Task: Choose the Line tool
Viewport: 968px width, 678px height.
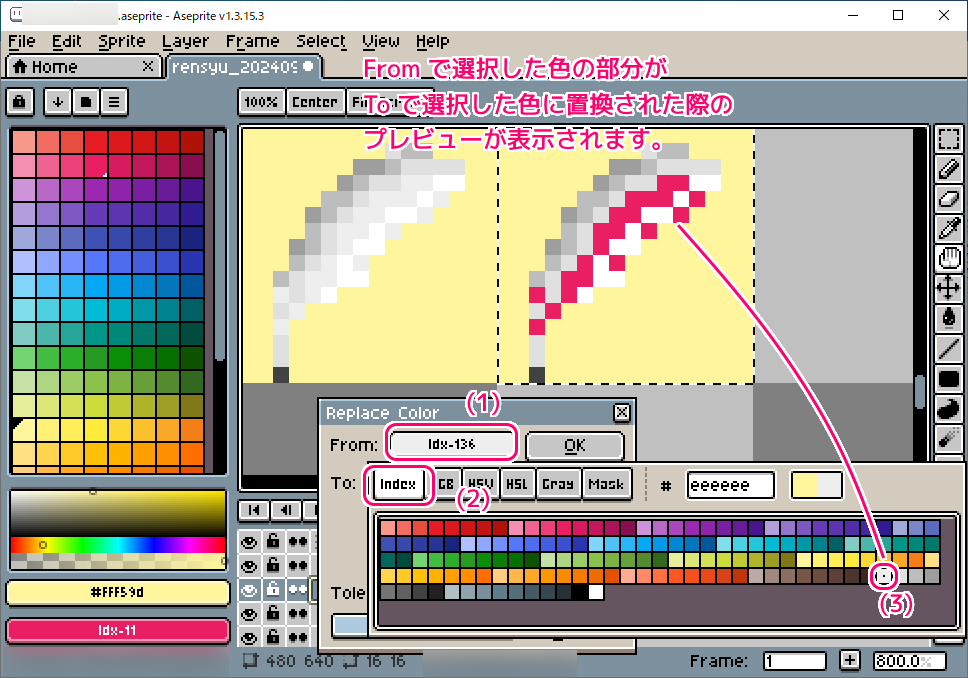Action: (x=948, y=349)
